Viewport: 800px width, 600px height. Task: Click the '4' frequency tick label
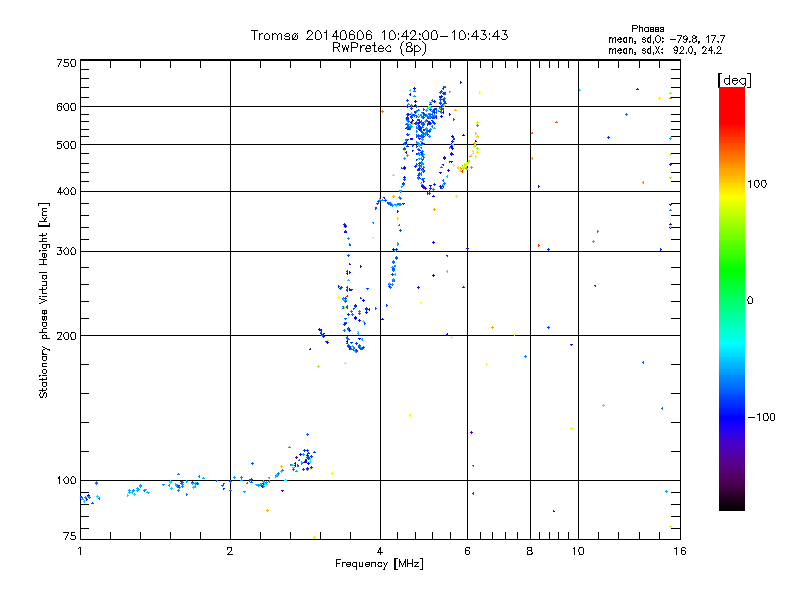(x=380, y=551)
